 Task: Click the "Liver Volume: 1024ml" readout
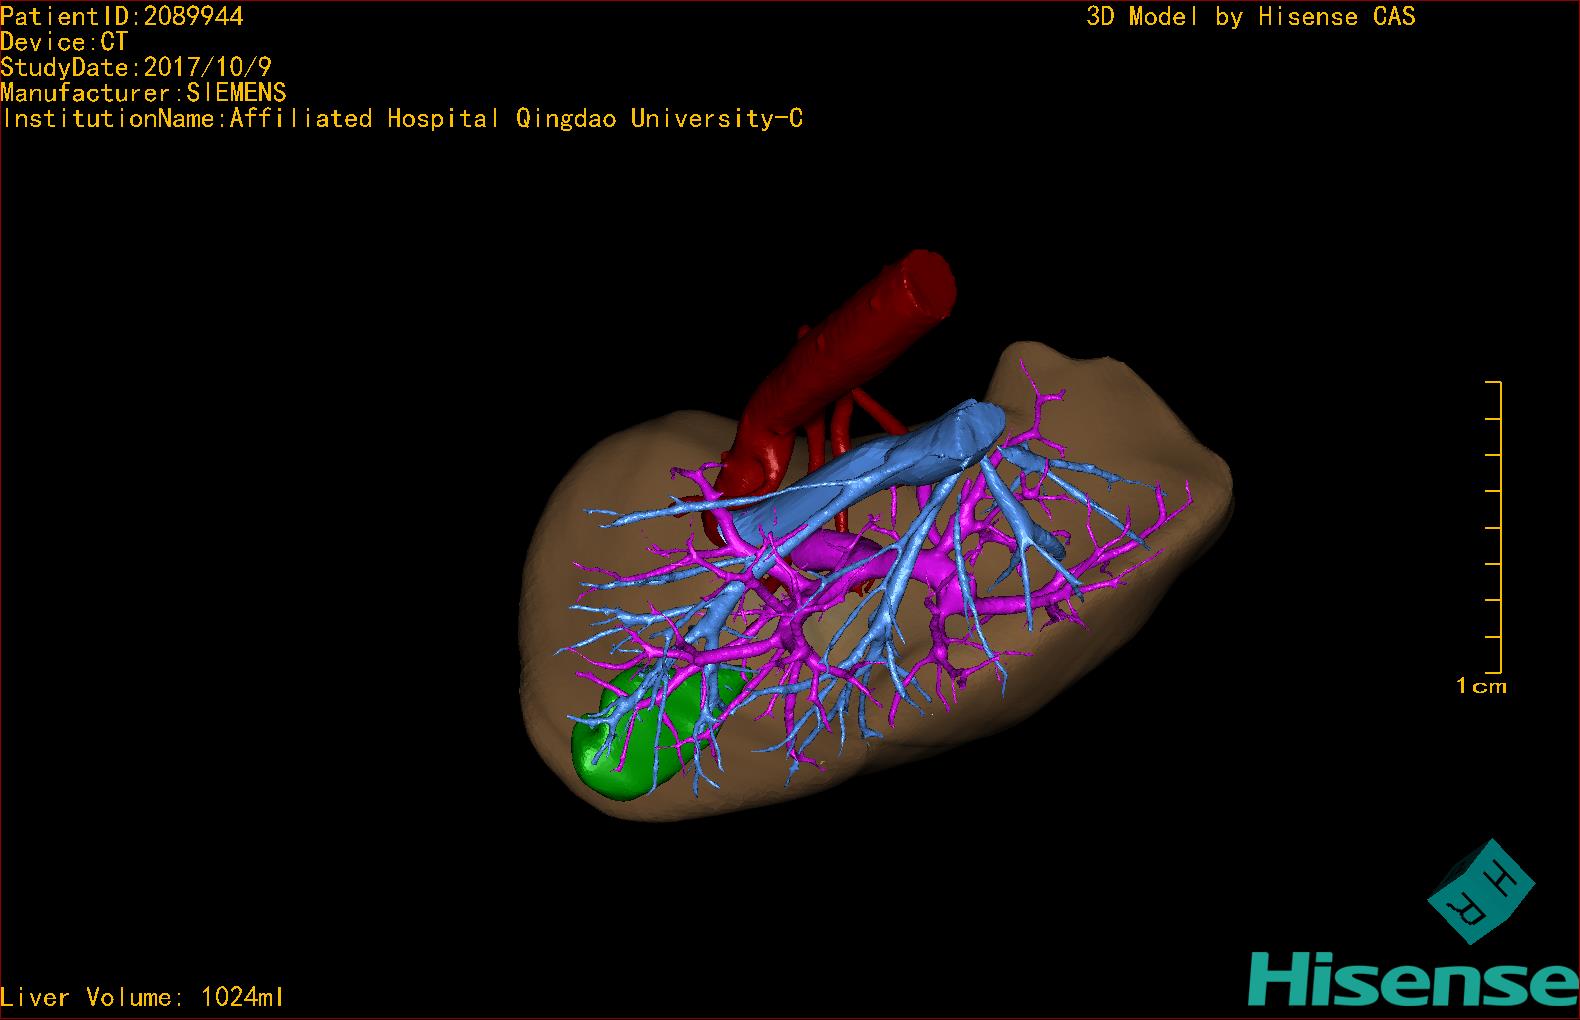coord(142,997)
